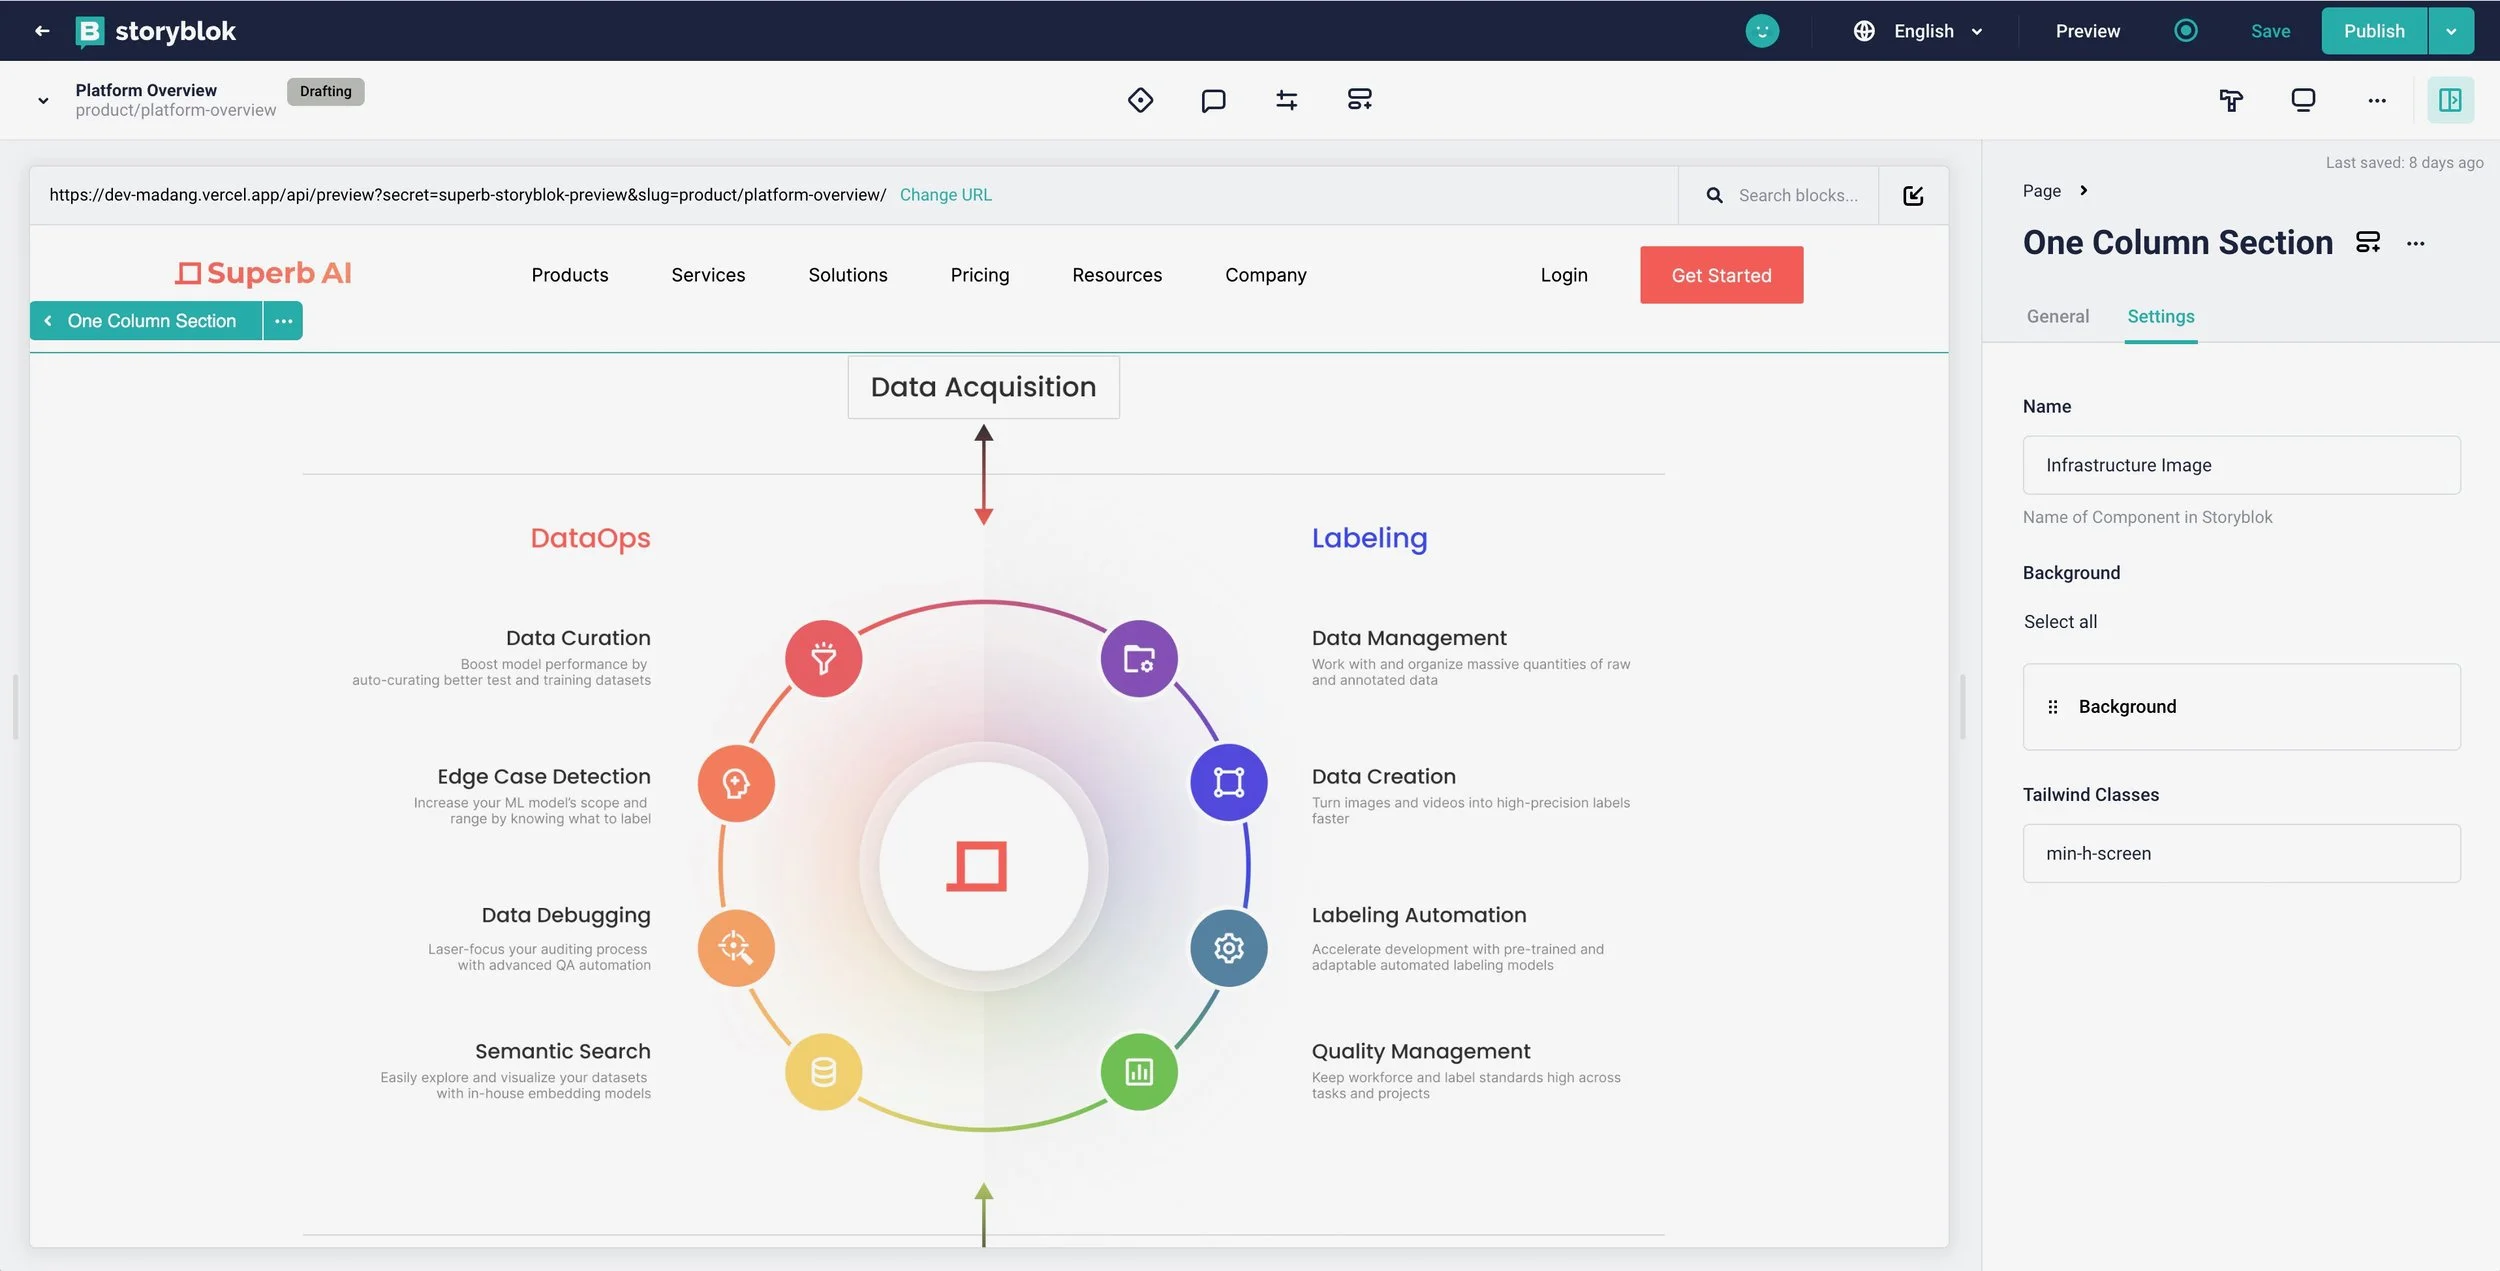Collapse the Platform Overview story chevron

tap(43, 100)
